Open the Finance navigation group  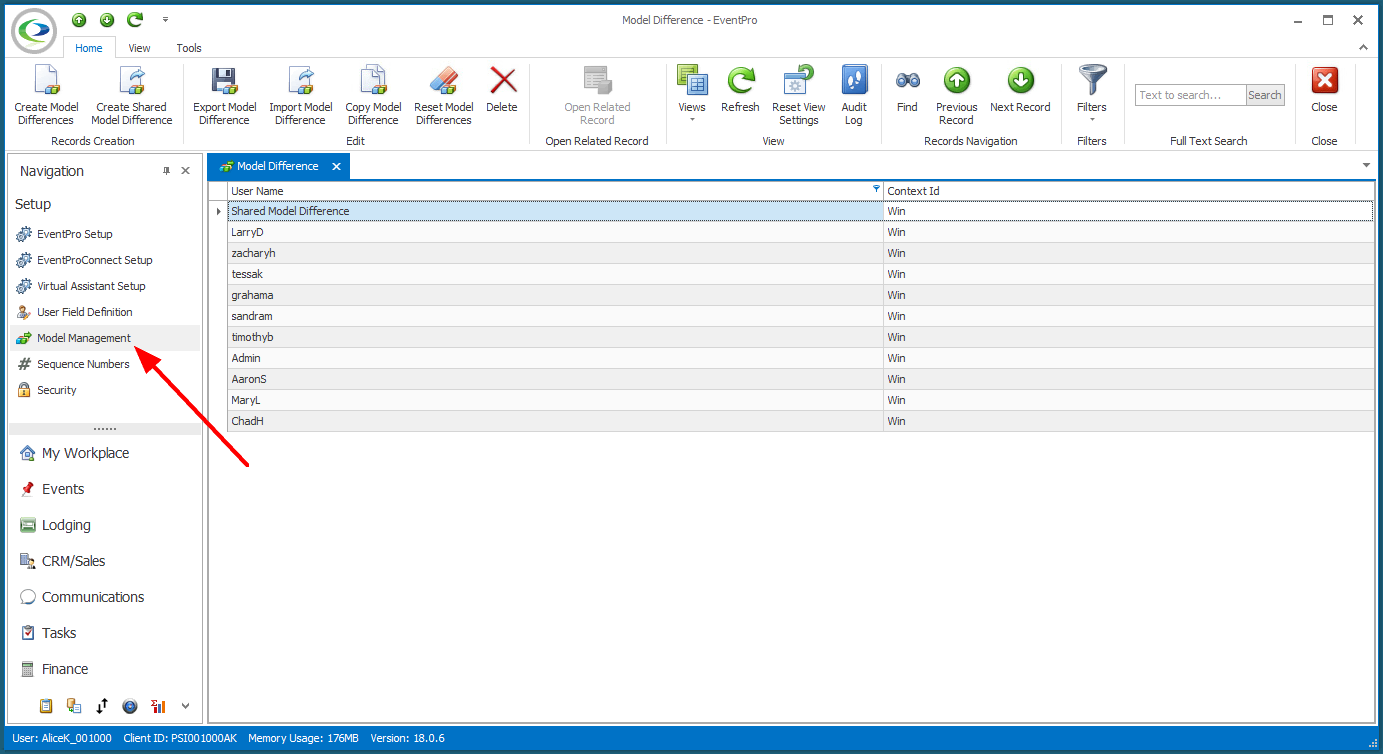pyautogui.click(x=105, y=669)
